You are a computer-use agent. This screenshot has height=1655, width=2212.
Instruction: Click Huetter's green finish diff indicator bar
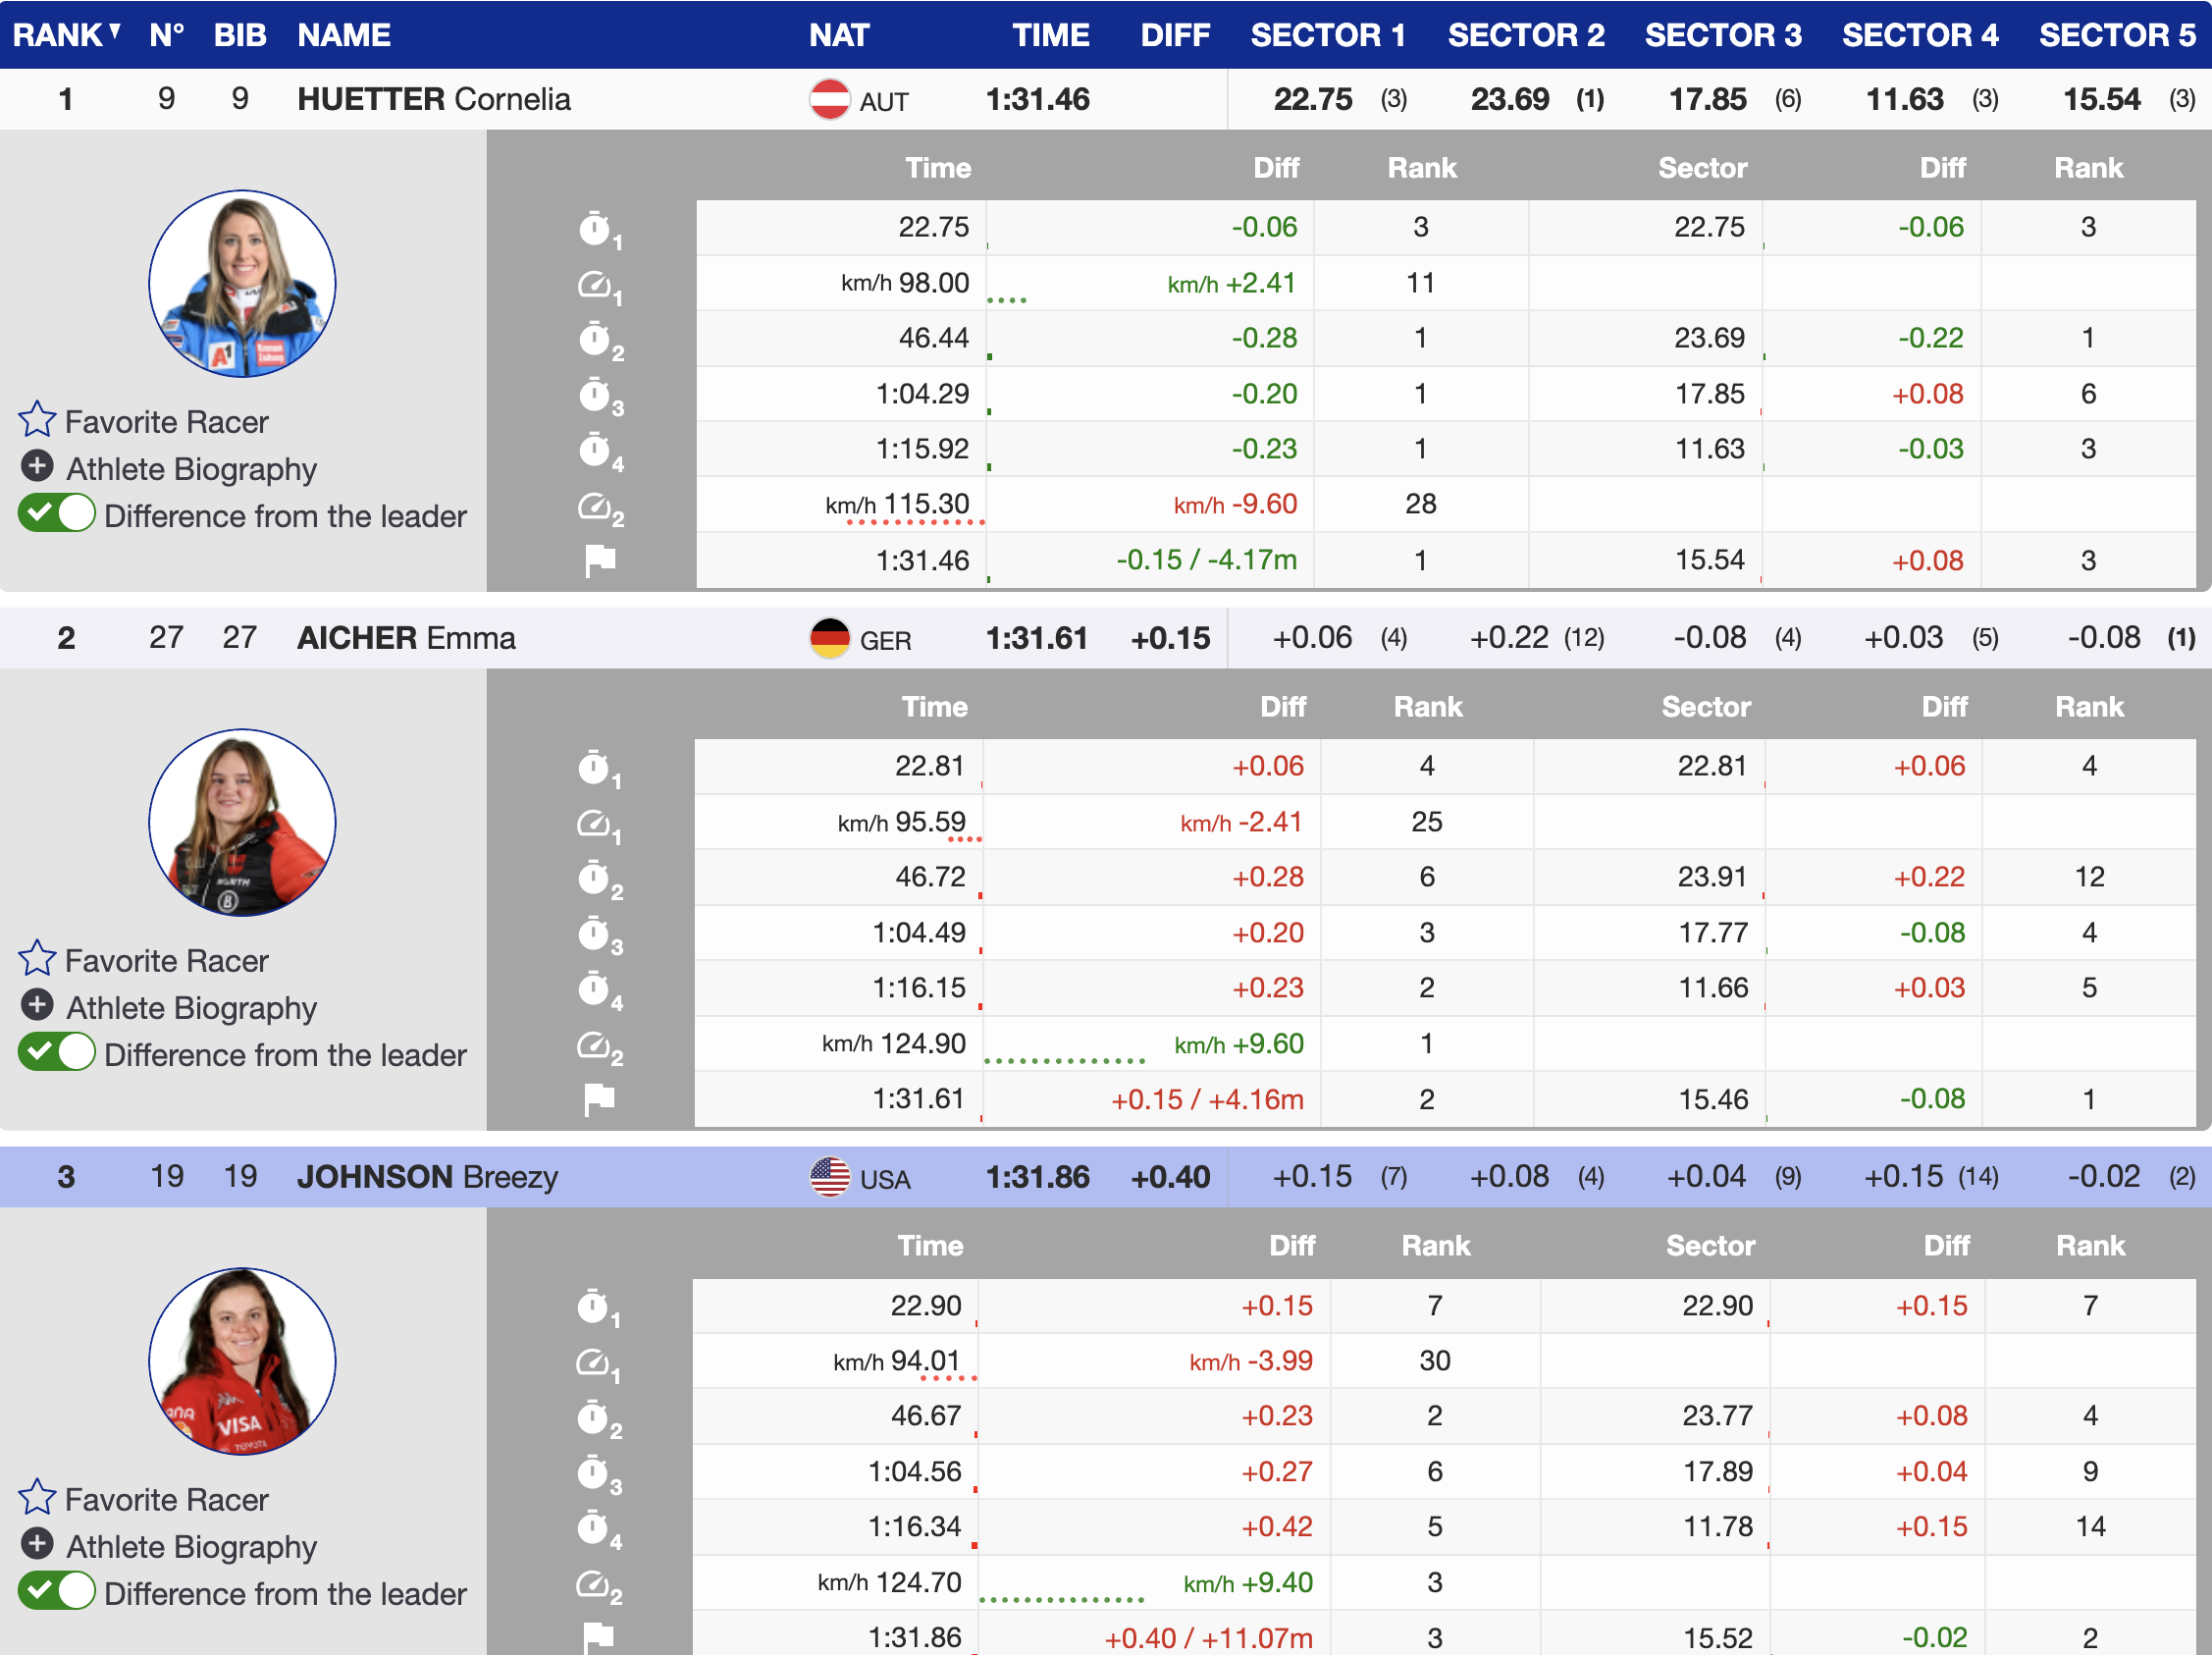(989, 579)
